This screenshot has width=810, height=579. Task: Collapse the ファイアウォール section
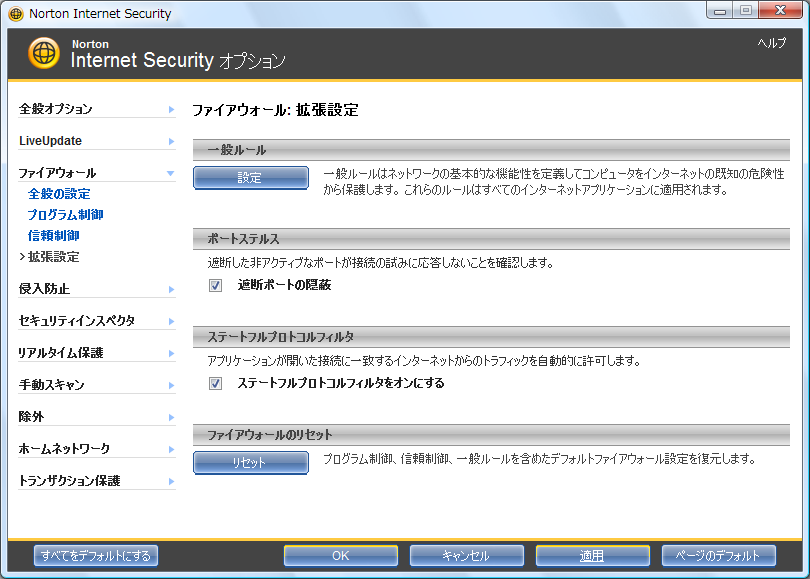click(171, 173)
